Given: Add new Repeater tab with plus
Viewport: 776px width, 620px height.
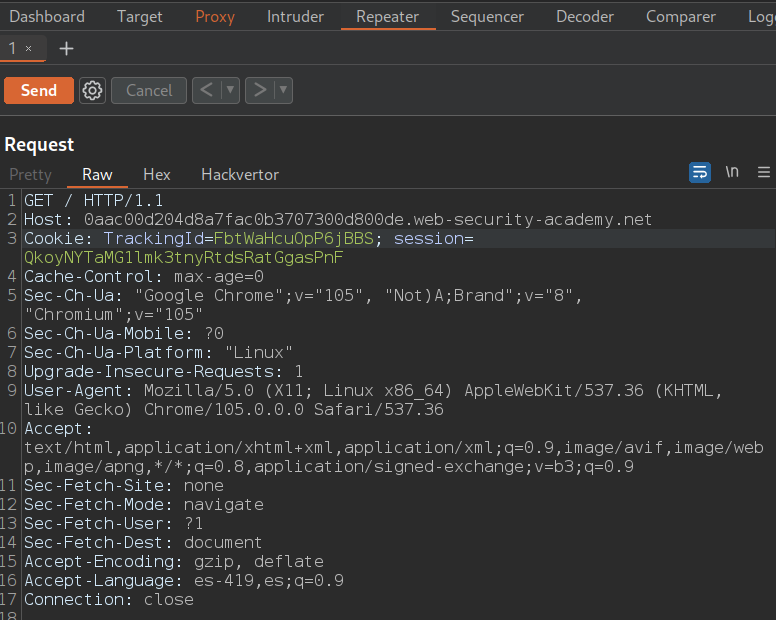Looking at the screenshot, I should 66,48.
